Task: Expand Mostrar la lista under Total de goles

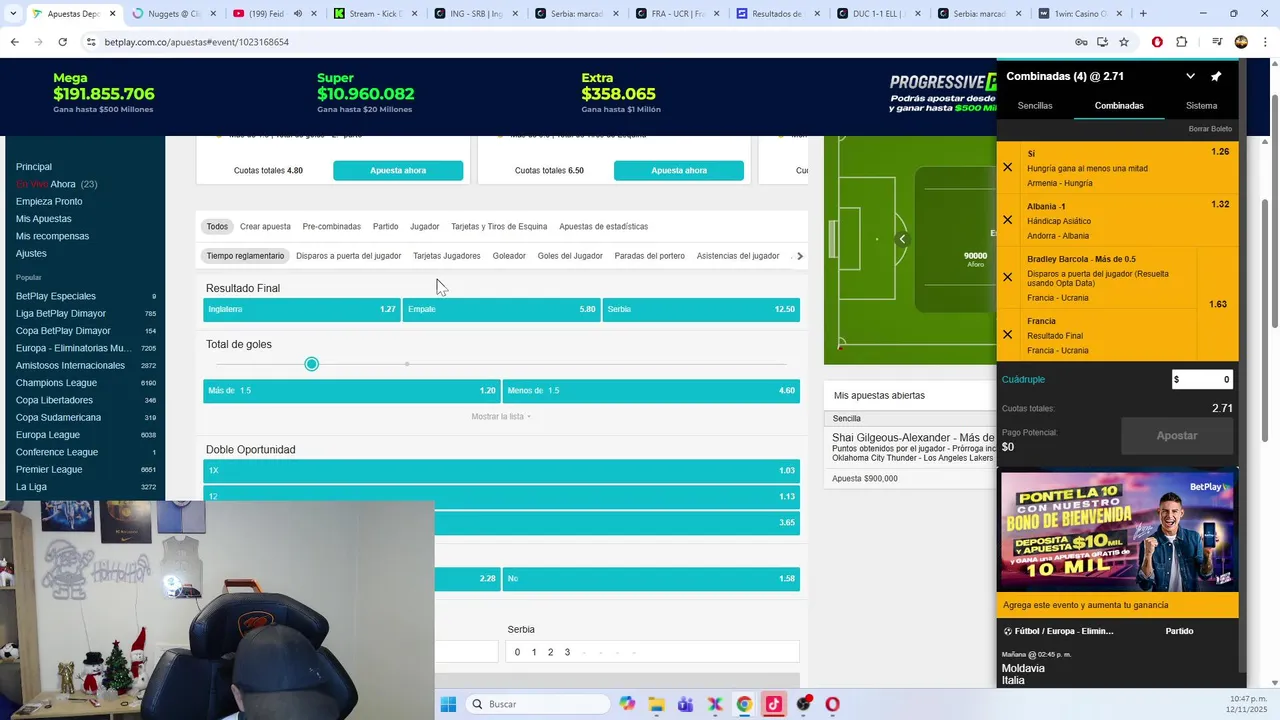Action: (501, 416)
